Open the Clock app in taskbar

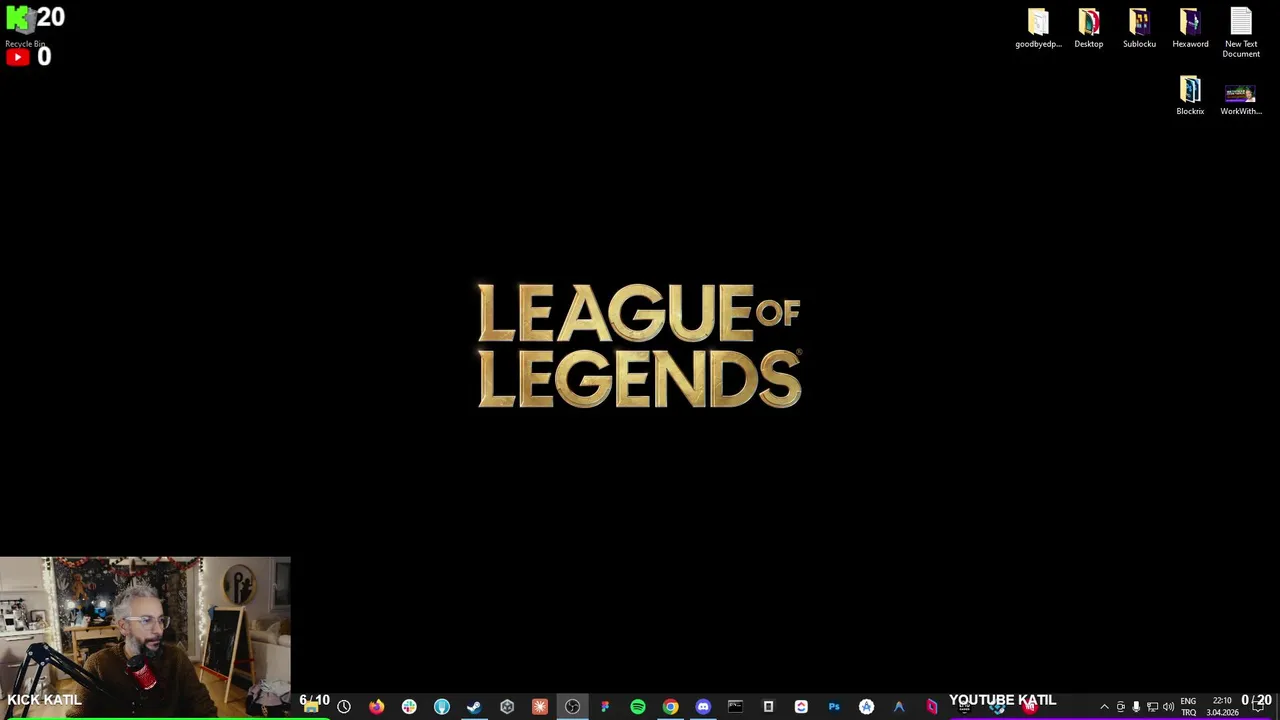344,707
